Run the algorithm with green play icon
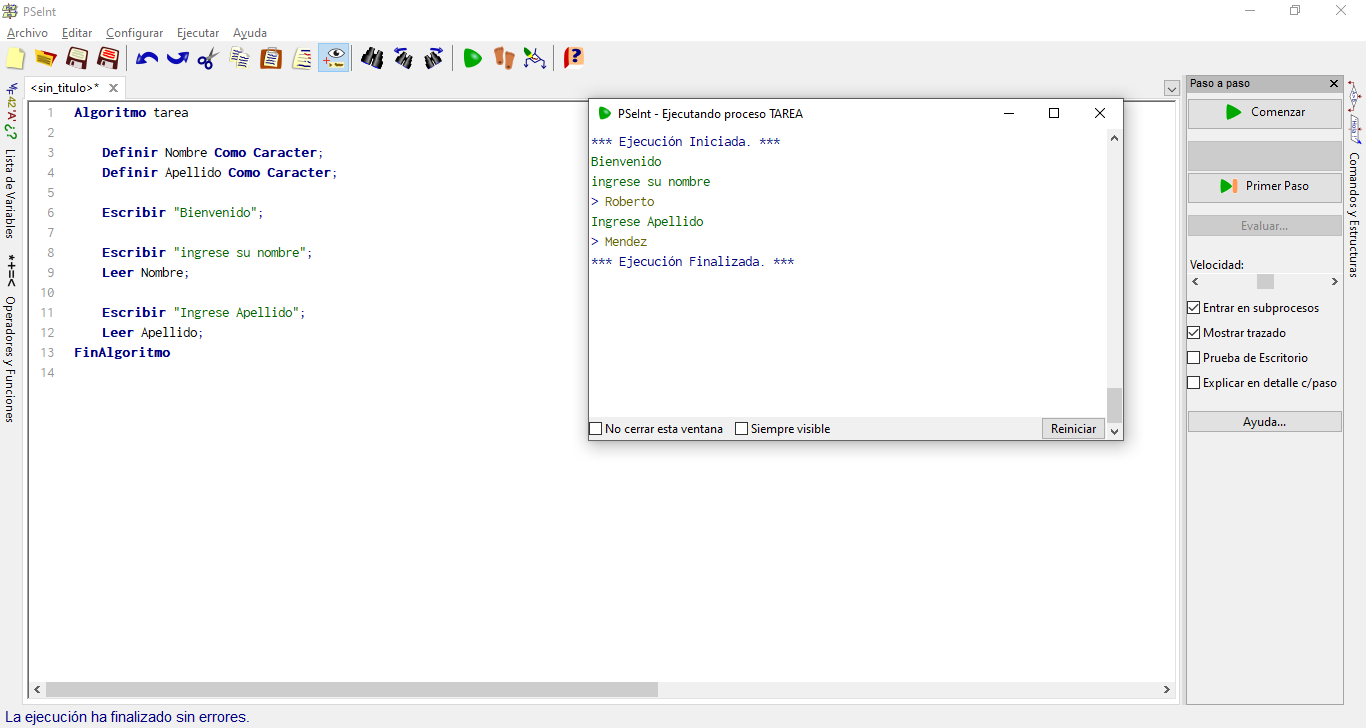Viewport: 1366px width, 728px height. click(472, 58)
